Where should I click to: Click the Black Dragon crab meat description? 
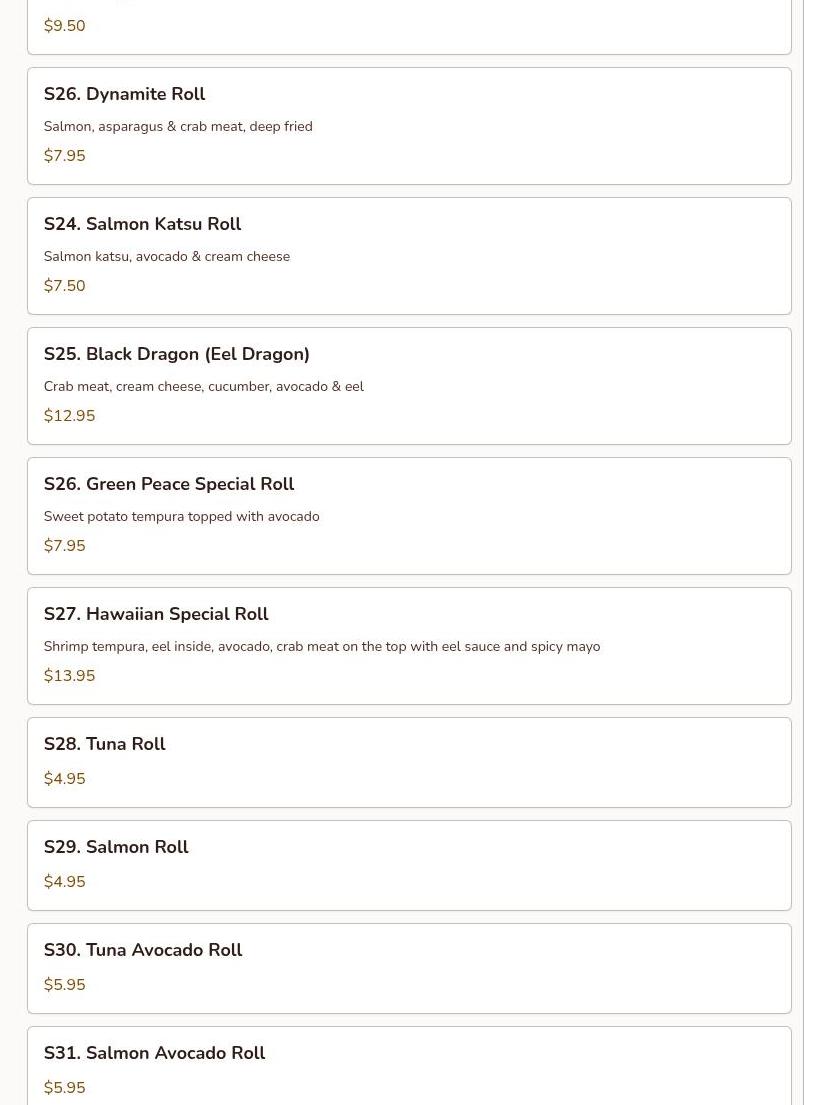point(203,387)
